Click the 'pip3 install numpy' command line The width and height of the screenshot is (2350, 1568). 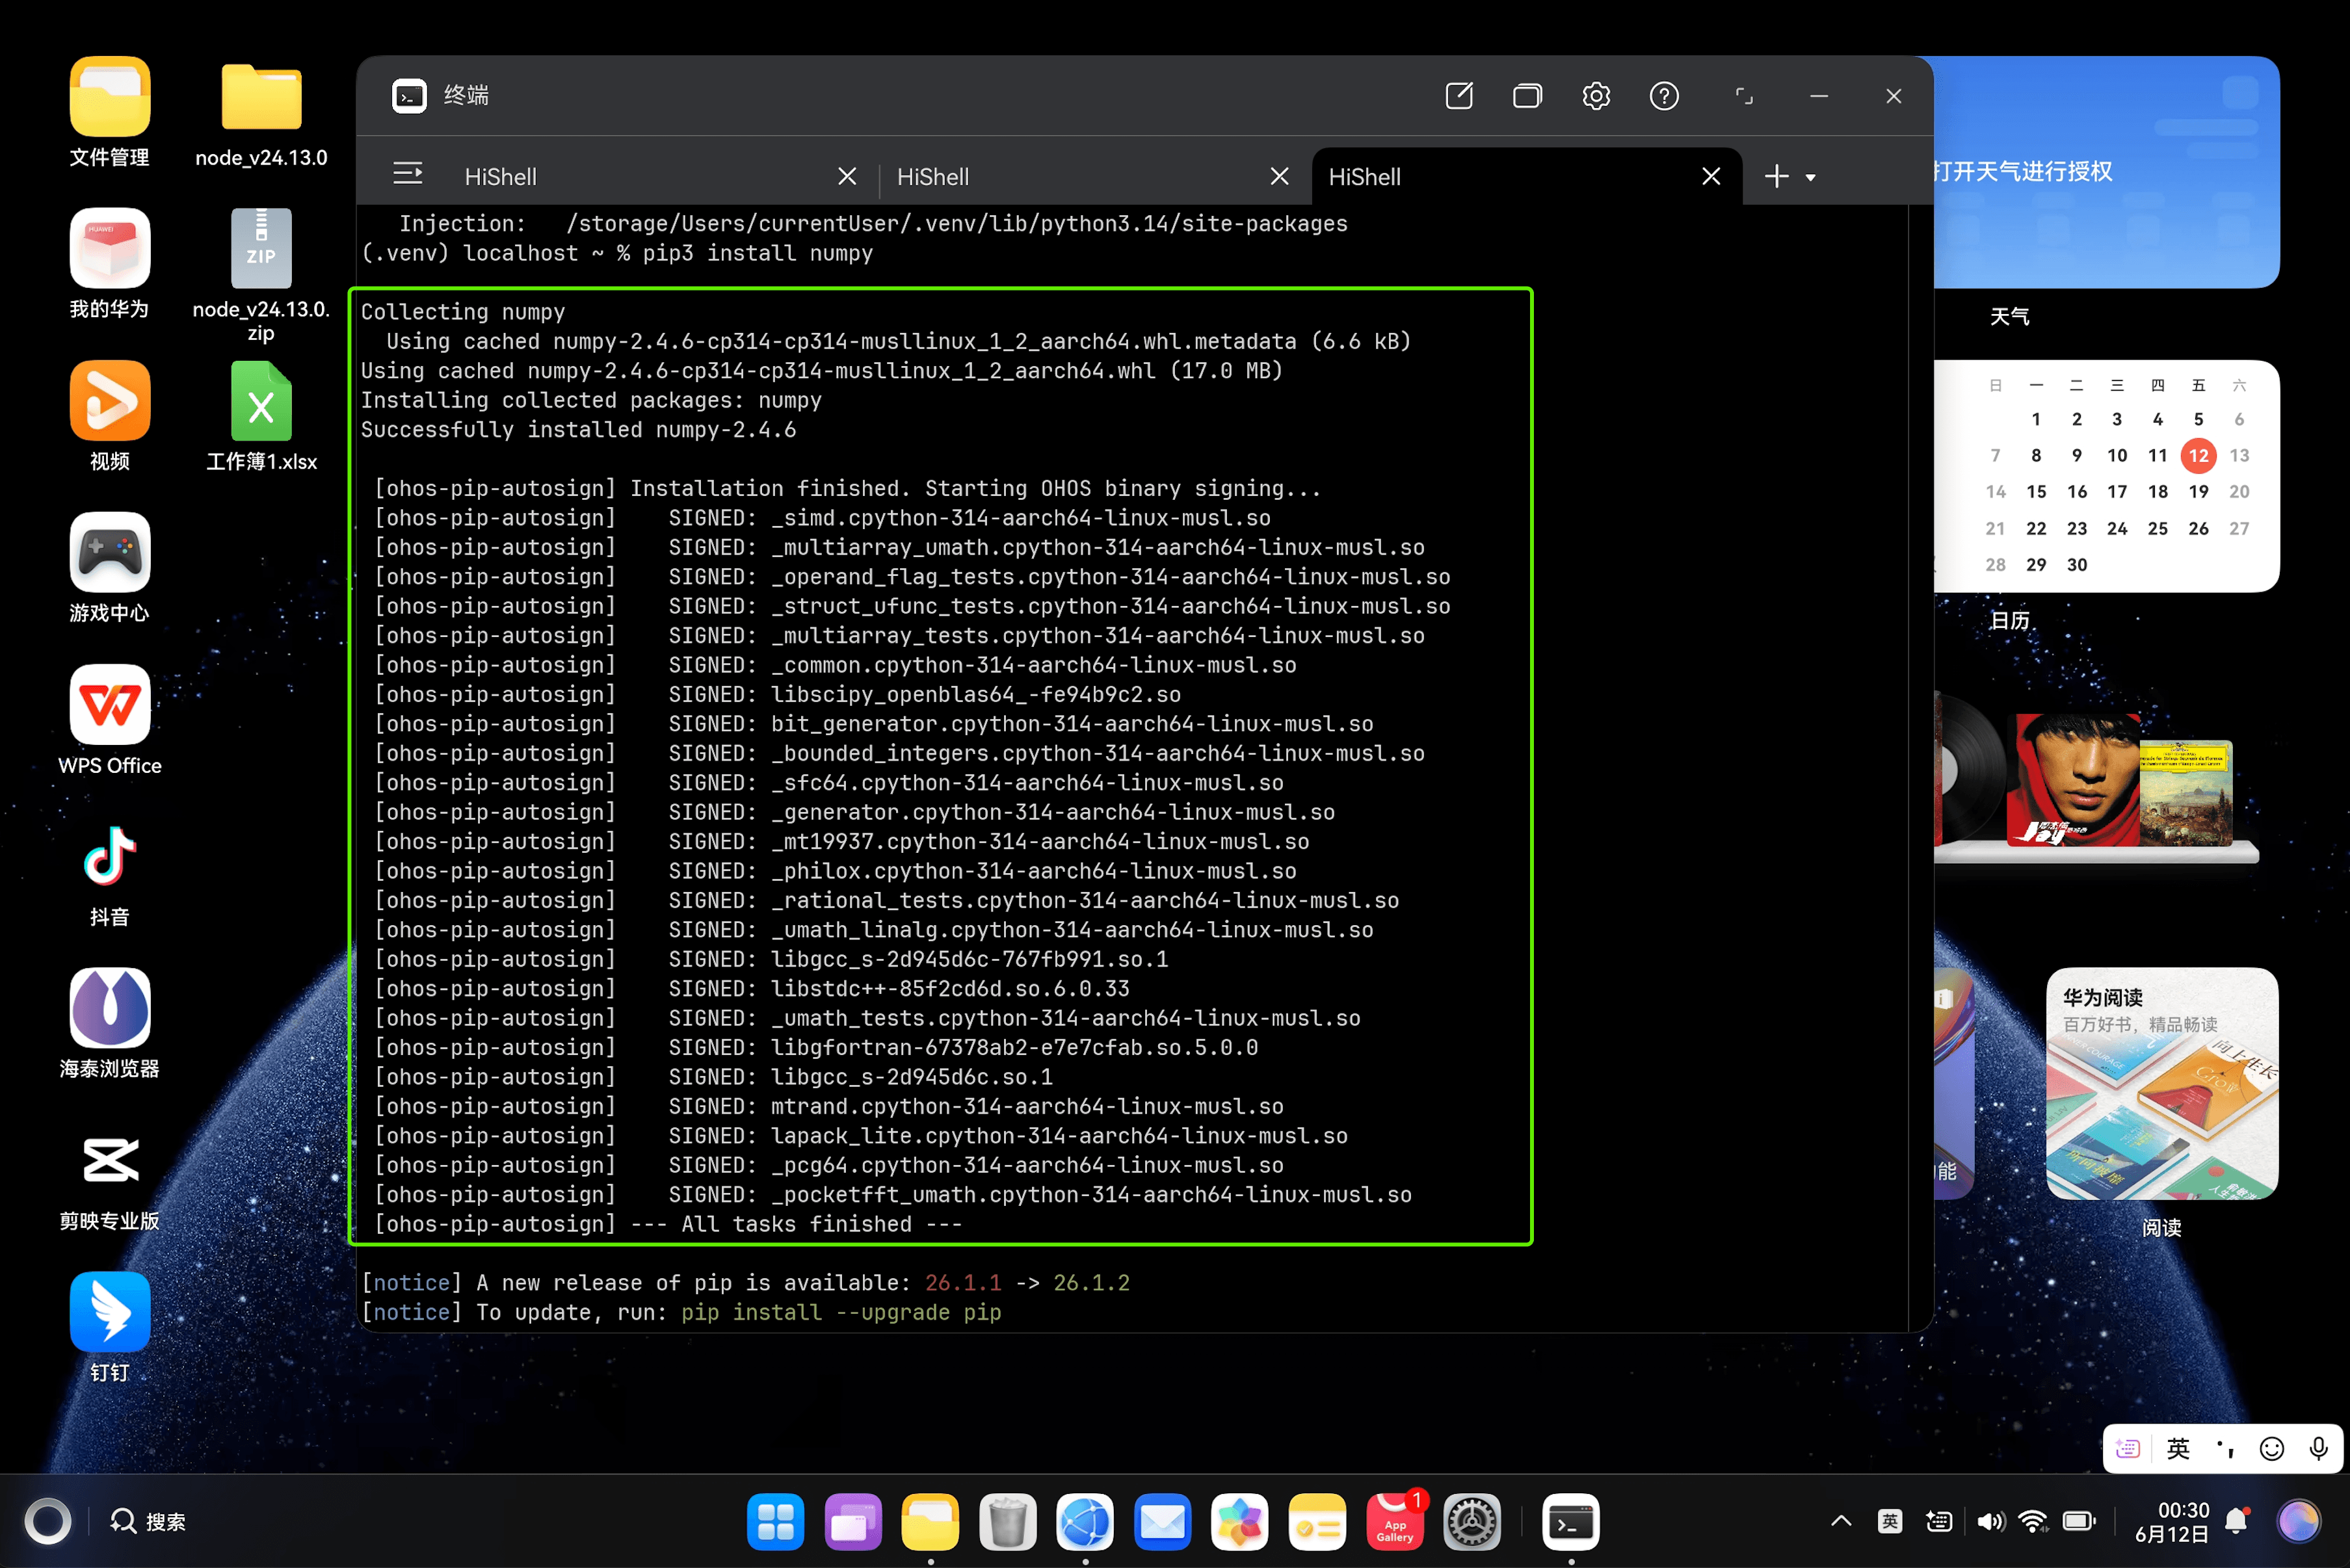(757, 254)
